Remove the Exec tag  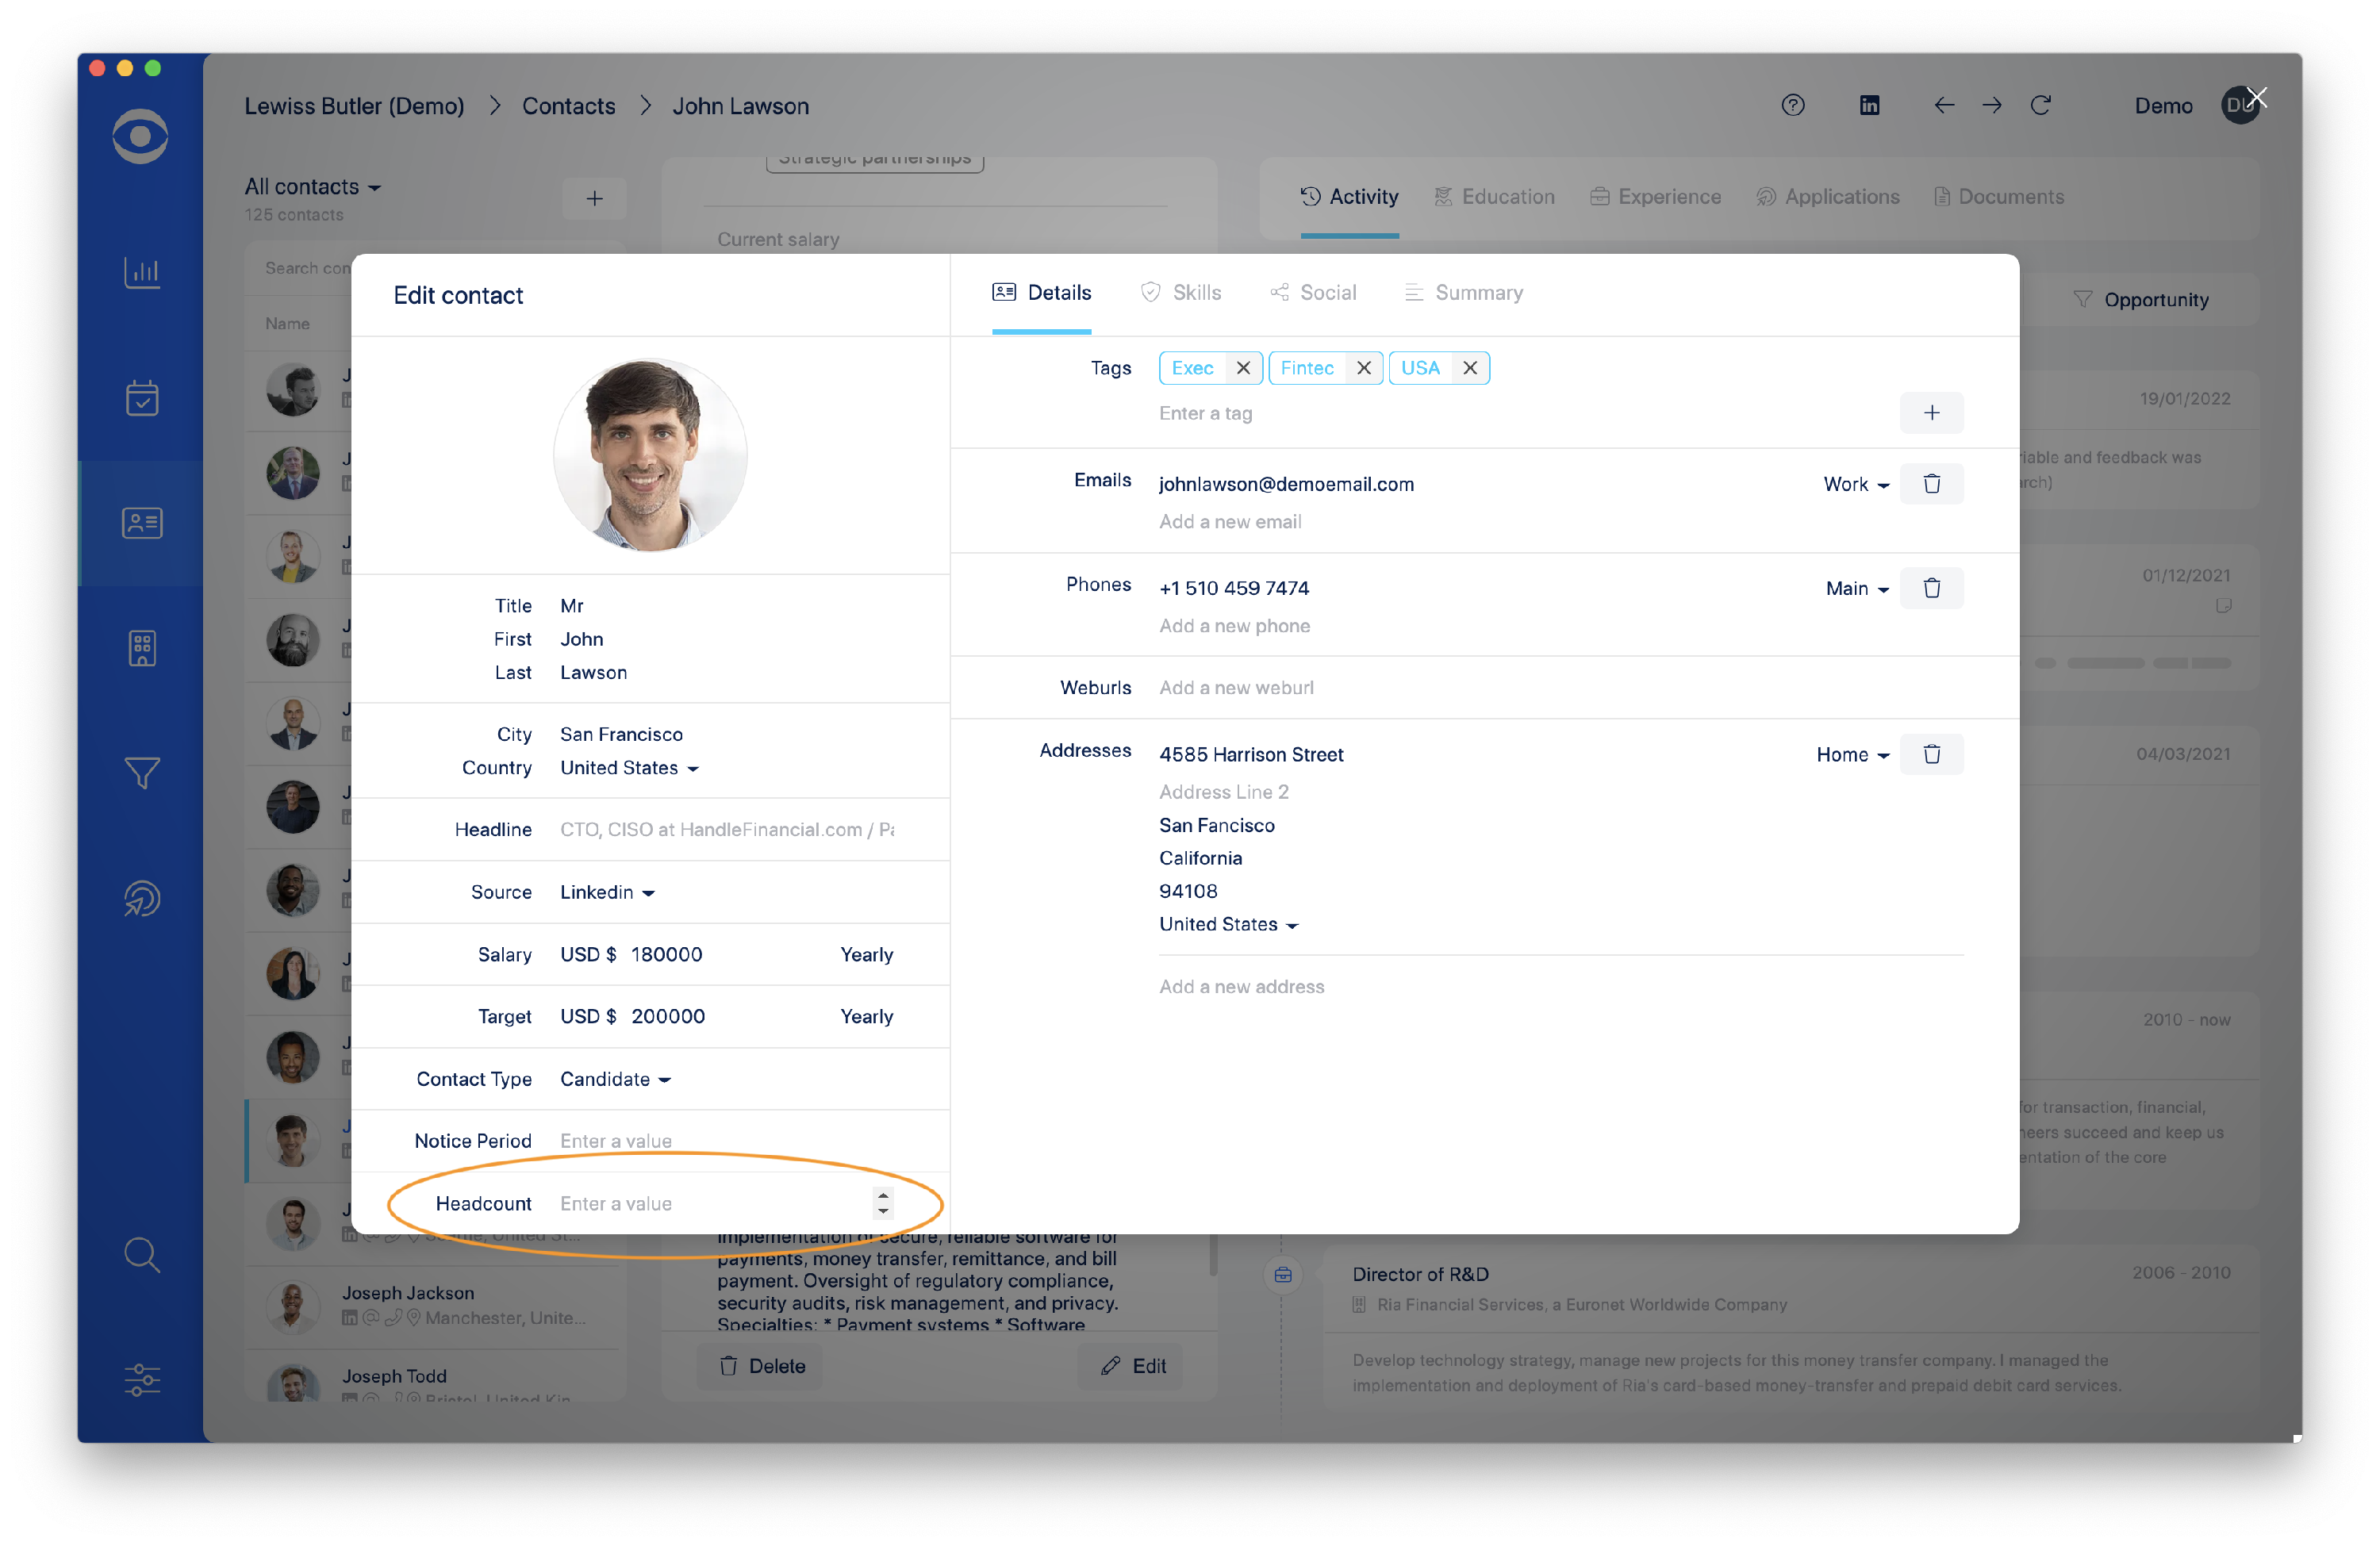point(1243,368)
